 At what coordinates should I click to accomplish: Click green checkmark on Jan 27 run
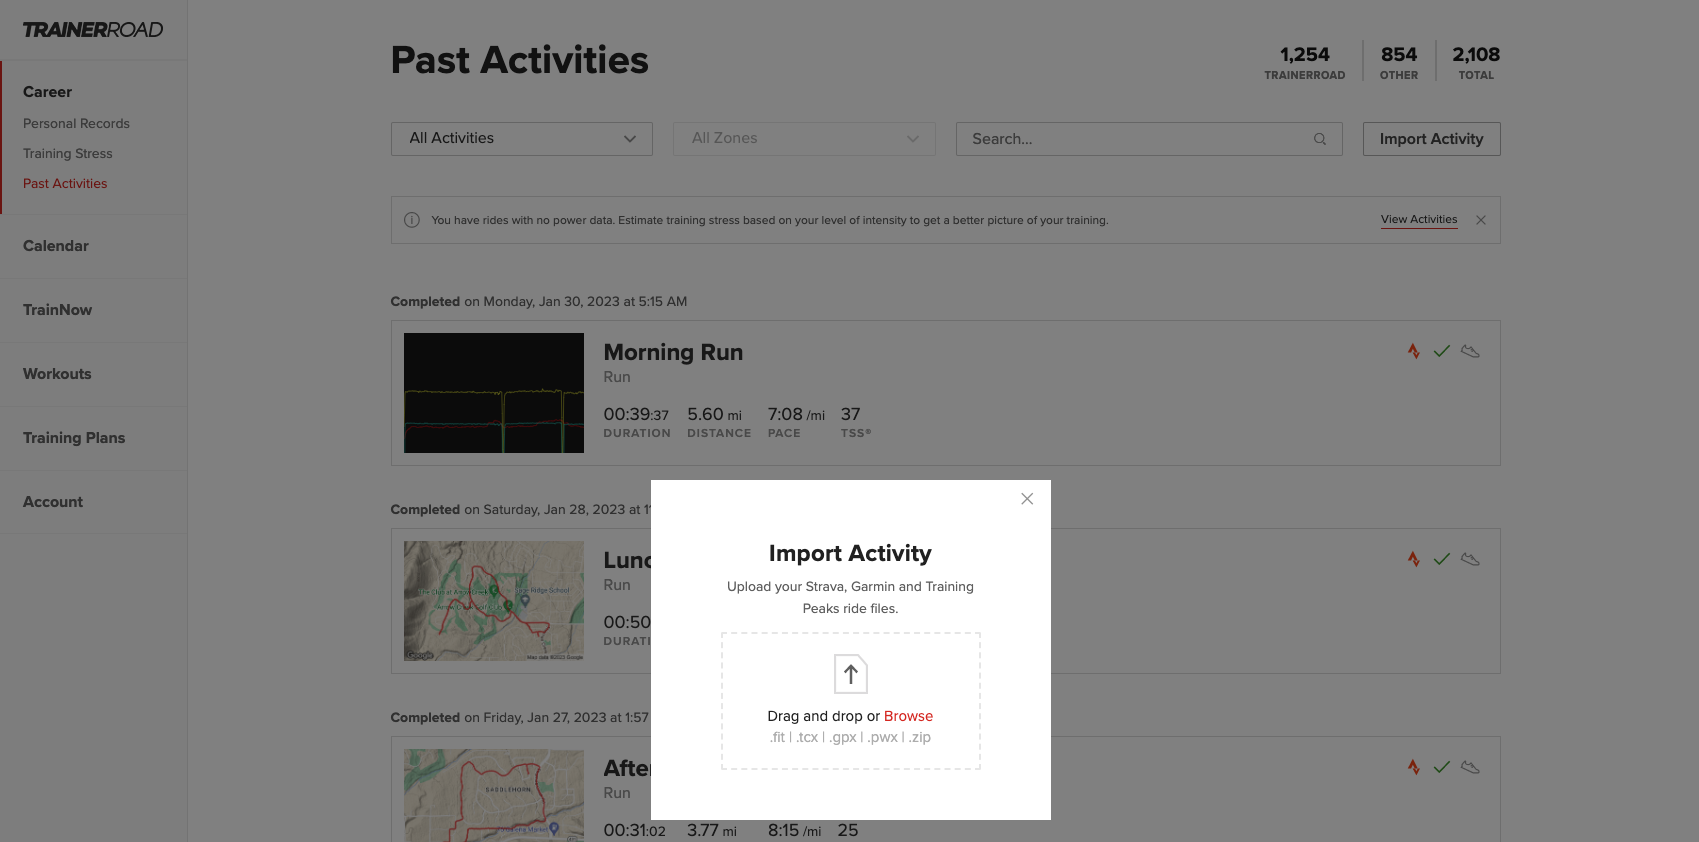click(1442, 767)
